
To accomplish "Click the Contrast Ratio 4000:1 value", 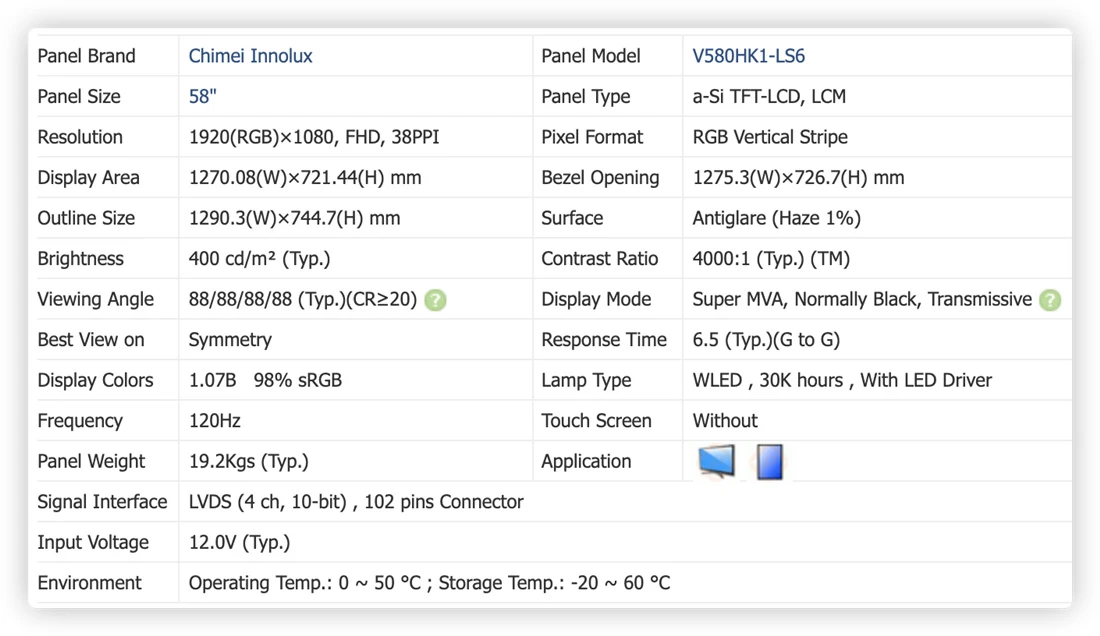I will pos(771,259).
